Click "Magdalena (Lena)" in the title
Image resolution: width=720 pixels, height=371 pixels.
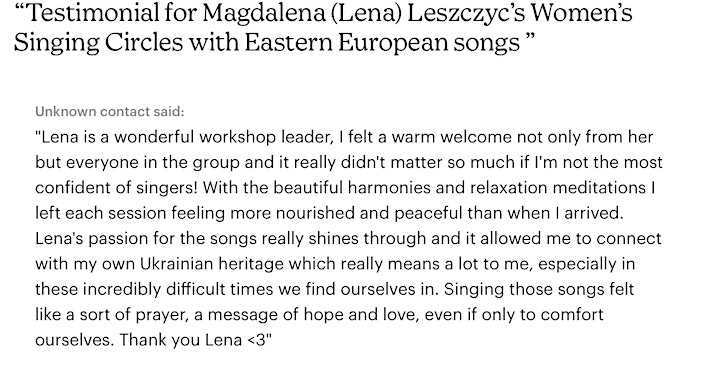click(303, 13)
